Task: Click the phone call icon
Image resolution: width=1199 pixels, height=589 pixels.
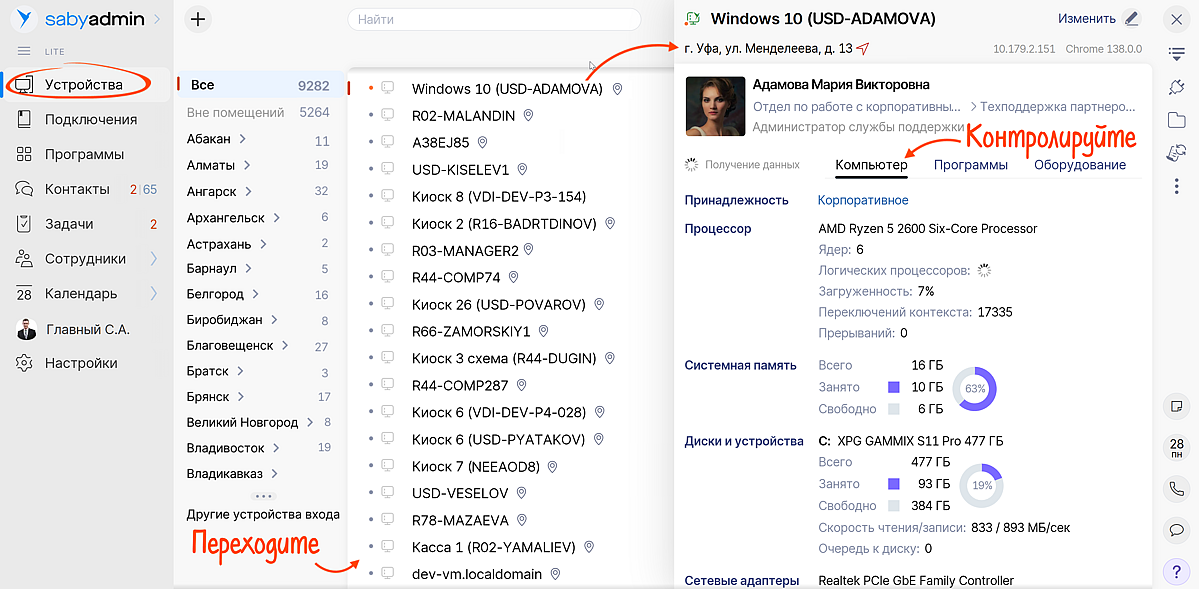Action: pyautogui.click(x=1176, y=488)
